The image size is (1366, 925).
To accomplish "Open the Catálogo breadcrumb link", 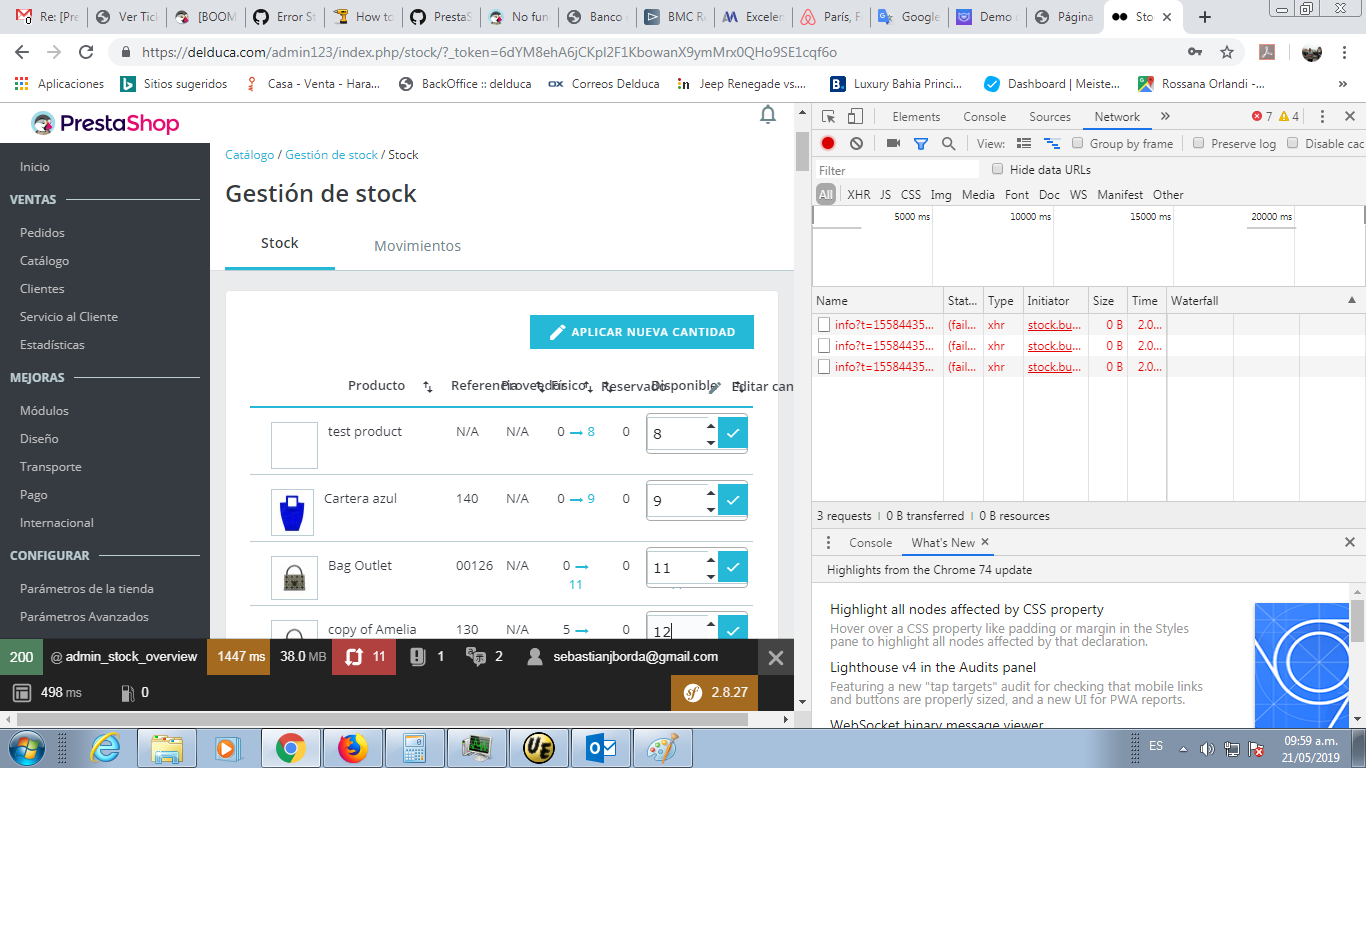I will coord(249,155).
